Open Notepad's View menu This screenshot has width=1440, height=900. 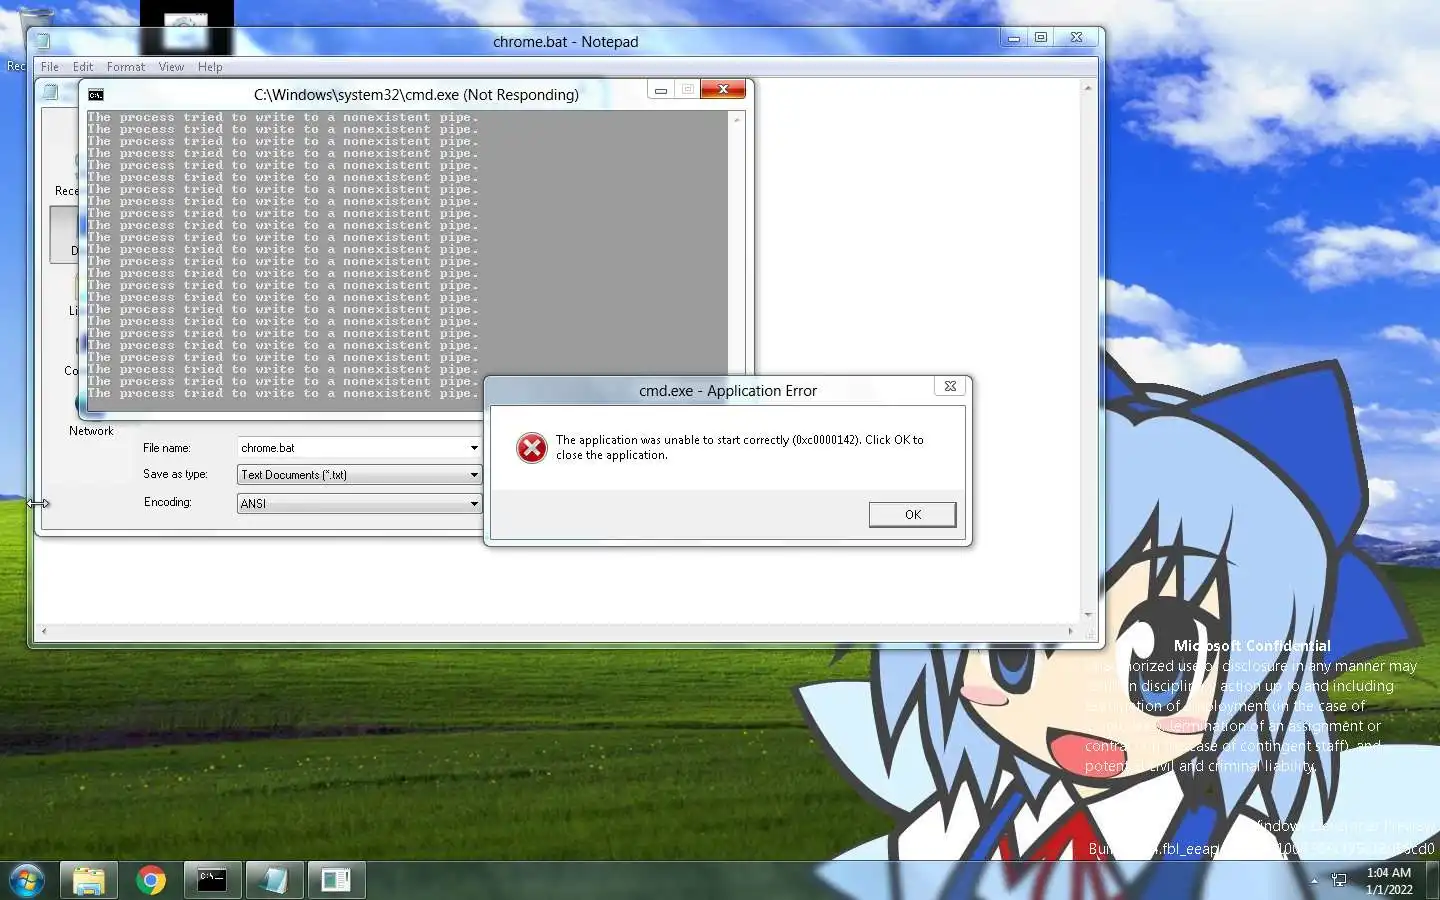click(x=171, y=67)
